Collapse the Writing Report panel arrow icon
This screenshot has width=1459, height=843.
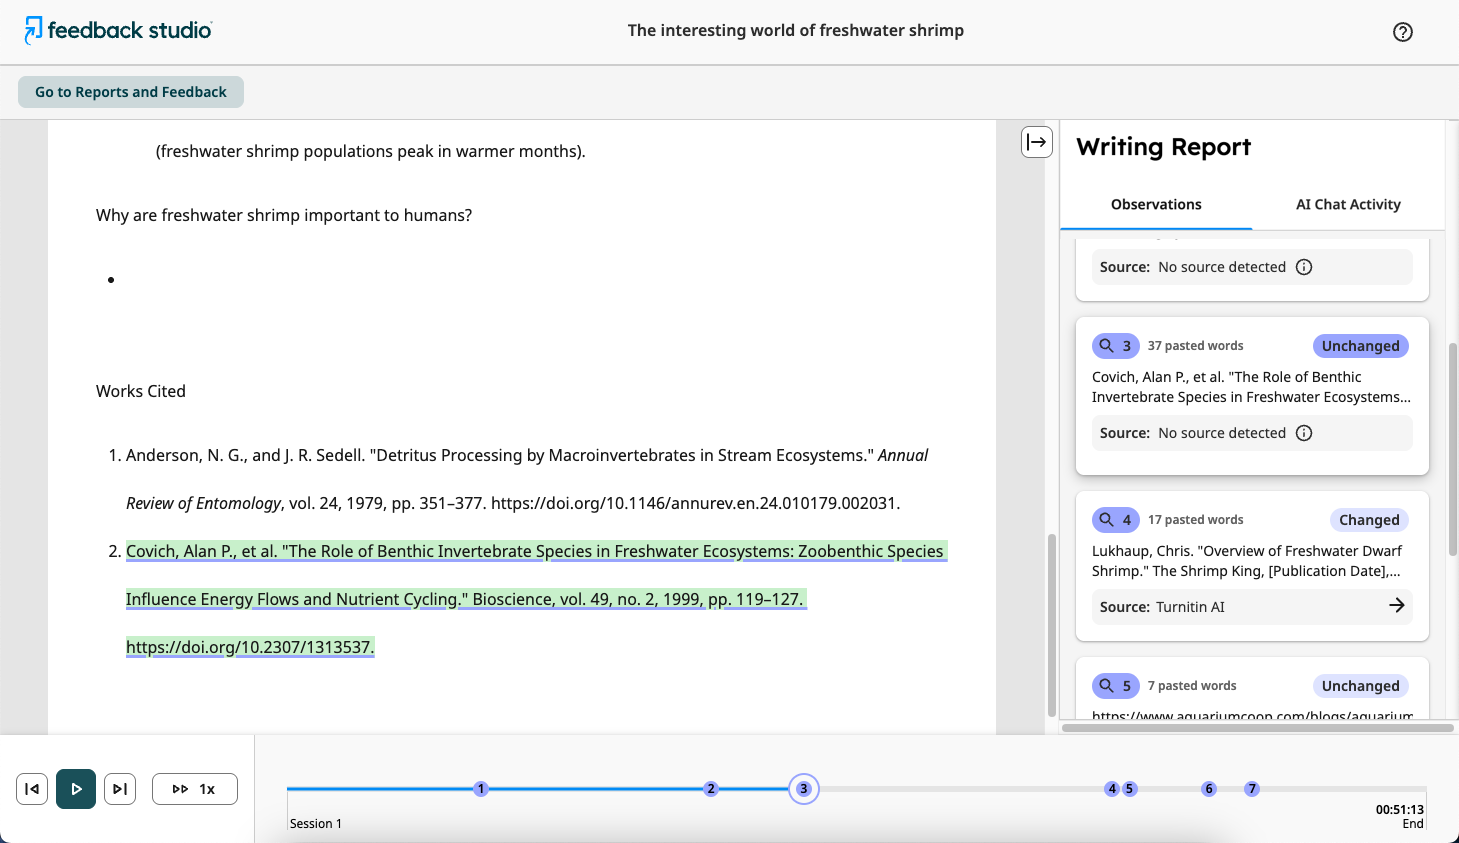point(1037,142)
